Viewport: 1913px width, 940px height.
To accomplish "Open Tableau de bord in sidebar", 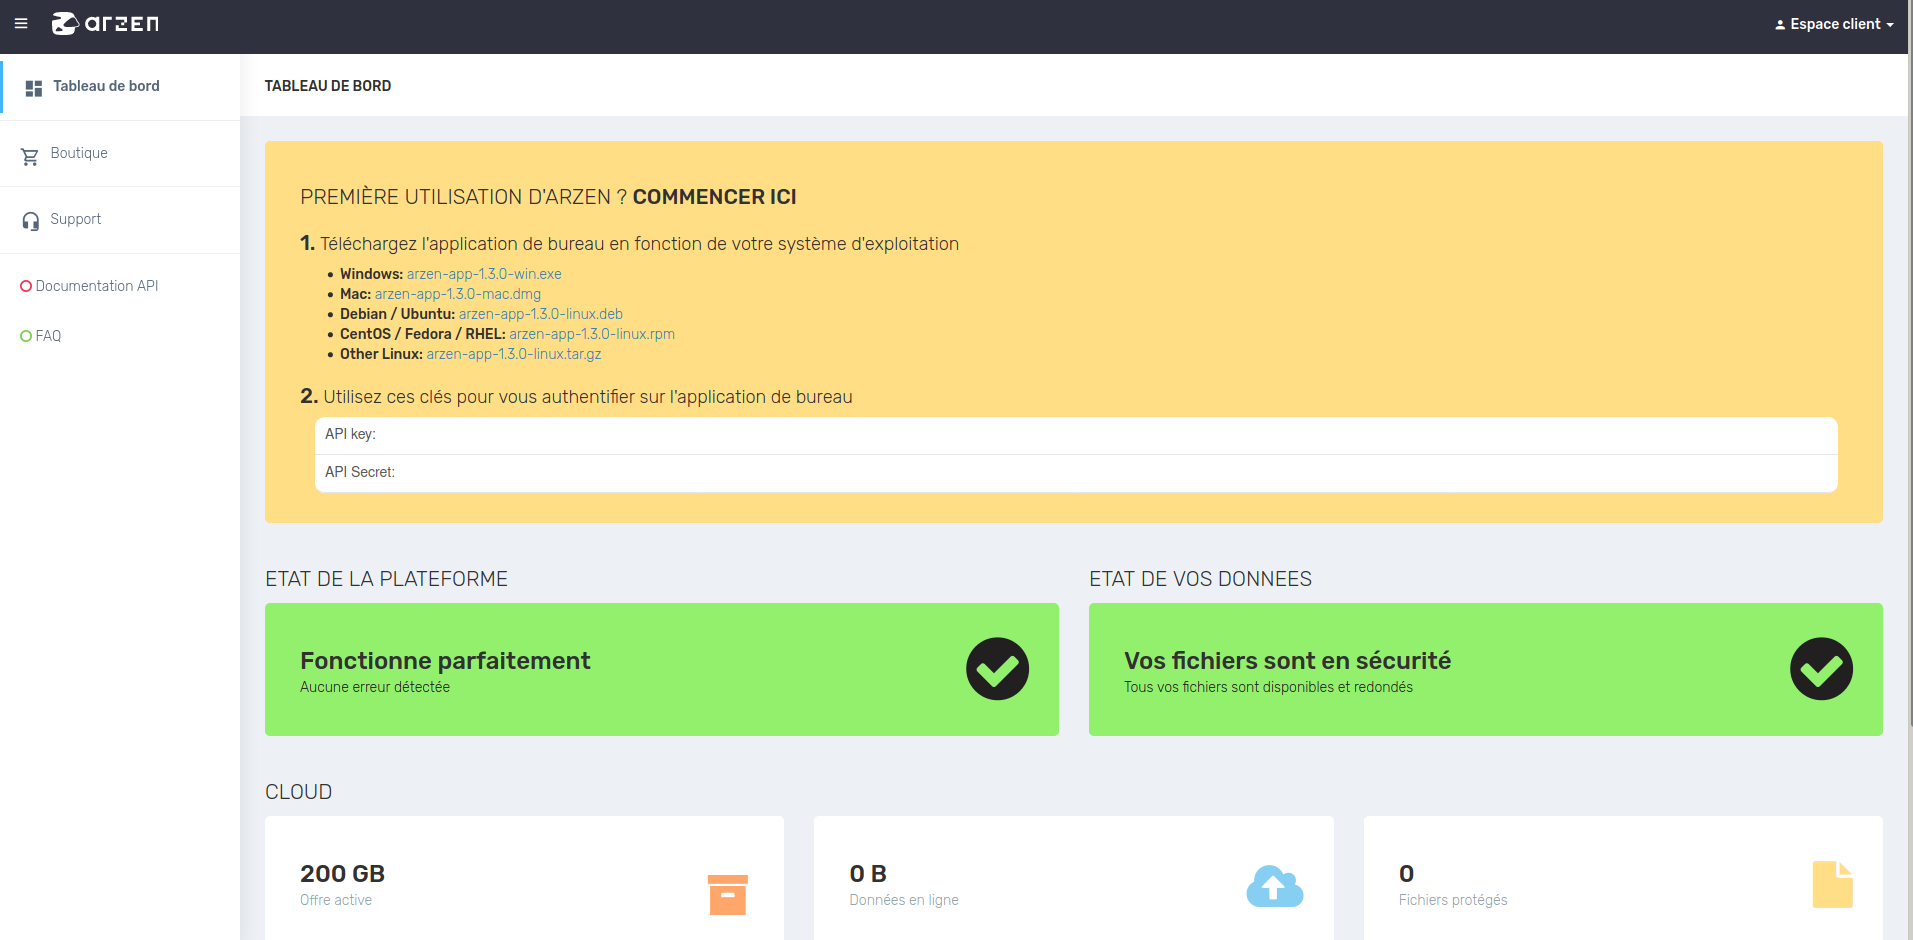I will [x=120, y=87].
